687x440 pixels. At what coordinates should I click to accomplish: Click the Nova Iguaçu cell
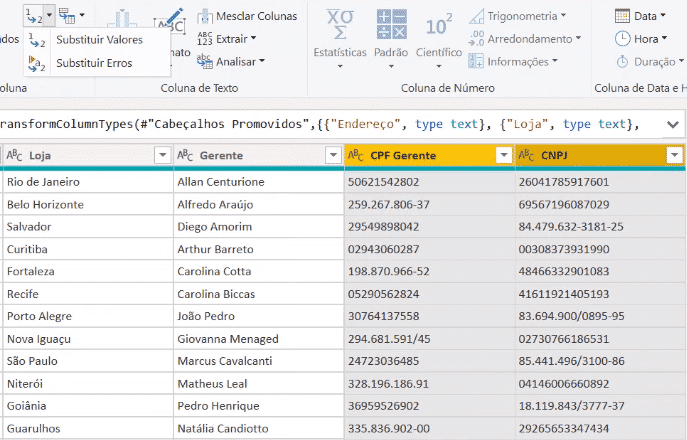point(88,339)
